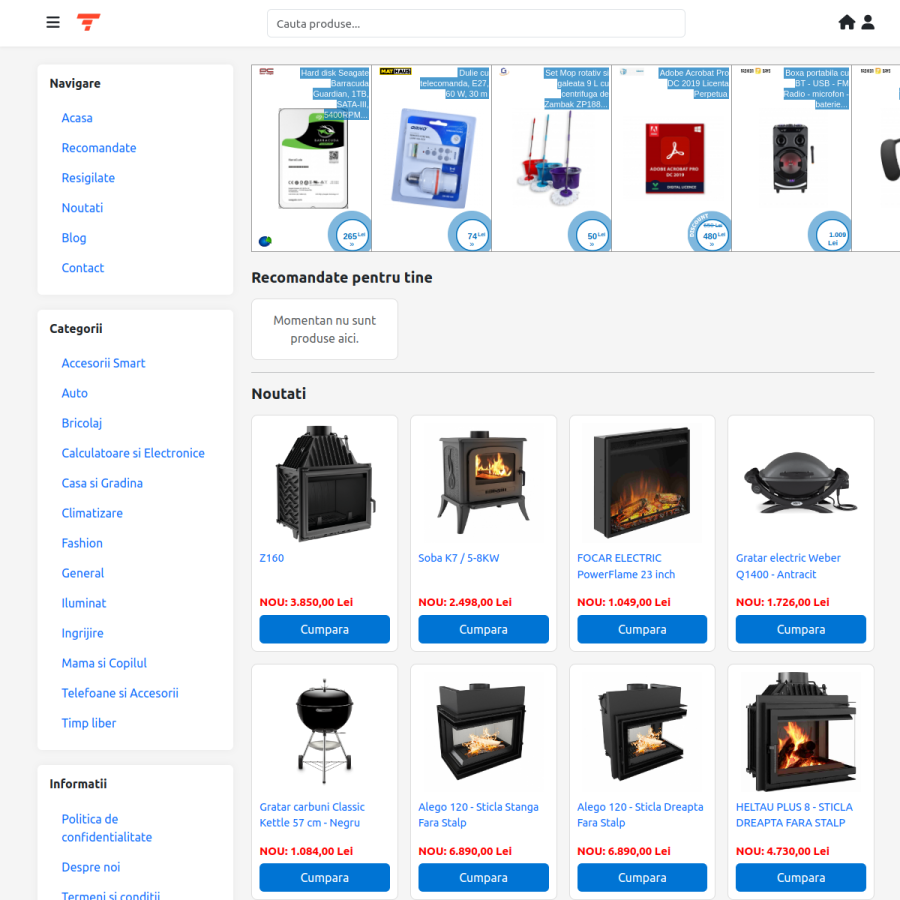900x900 pixels.
Task: Browse the Ingrijire category
Action: pyautogui.click(x=83, y=633)
